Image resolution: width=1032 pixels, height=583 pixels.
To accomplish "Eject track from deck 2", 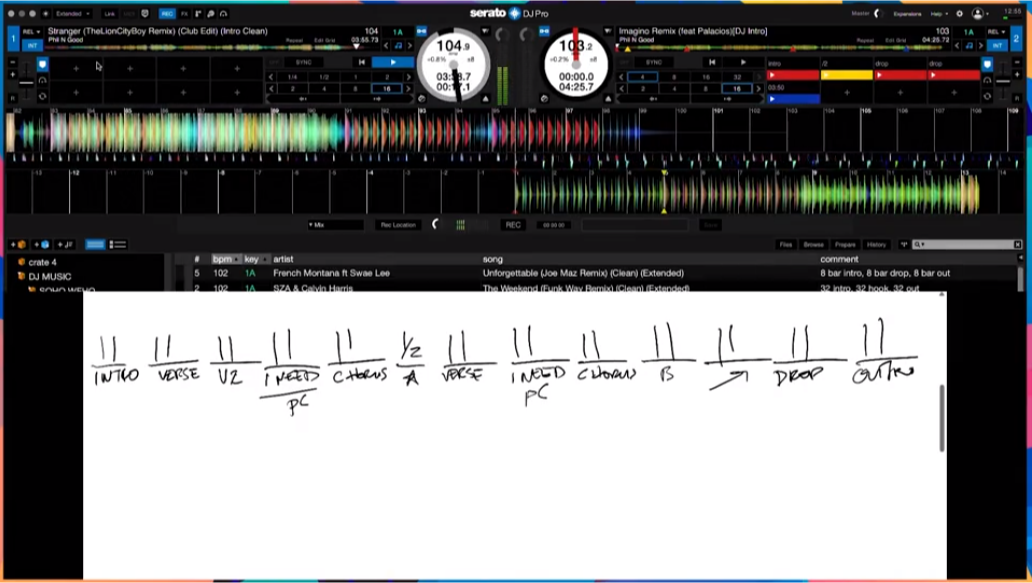I will [x=607, y=99].
